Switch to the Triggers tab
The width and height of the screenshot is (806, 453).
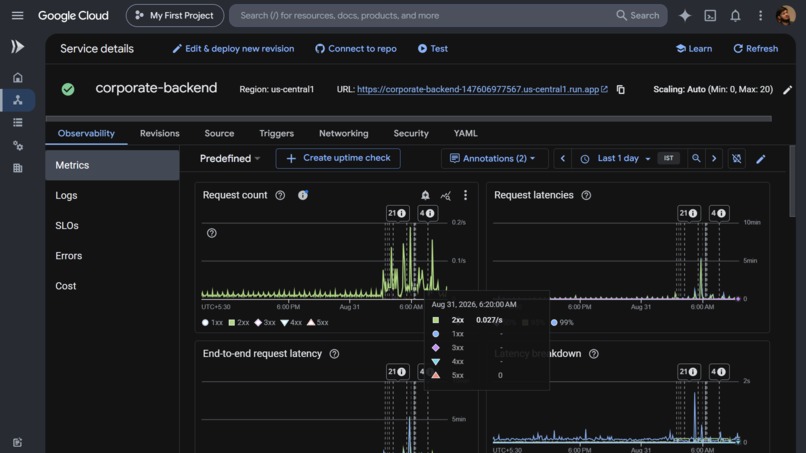(277, 133)
